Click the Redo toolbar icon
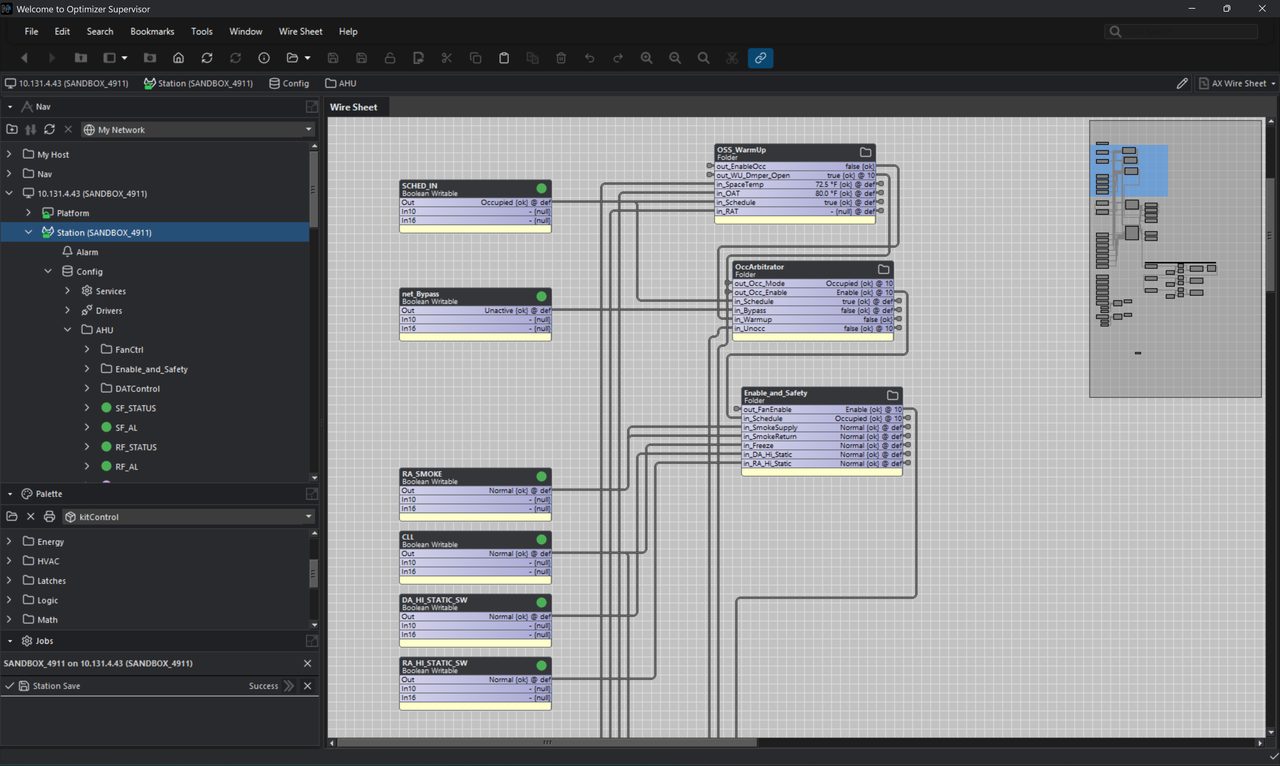Image resolution: width=1280 pixels, height=766 pixels. coord(618,58)
